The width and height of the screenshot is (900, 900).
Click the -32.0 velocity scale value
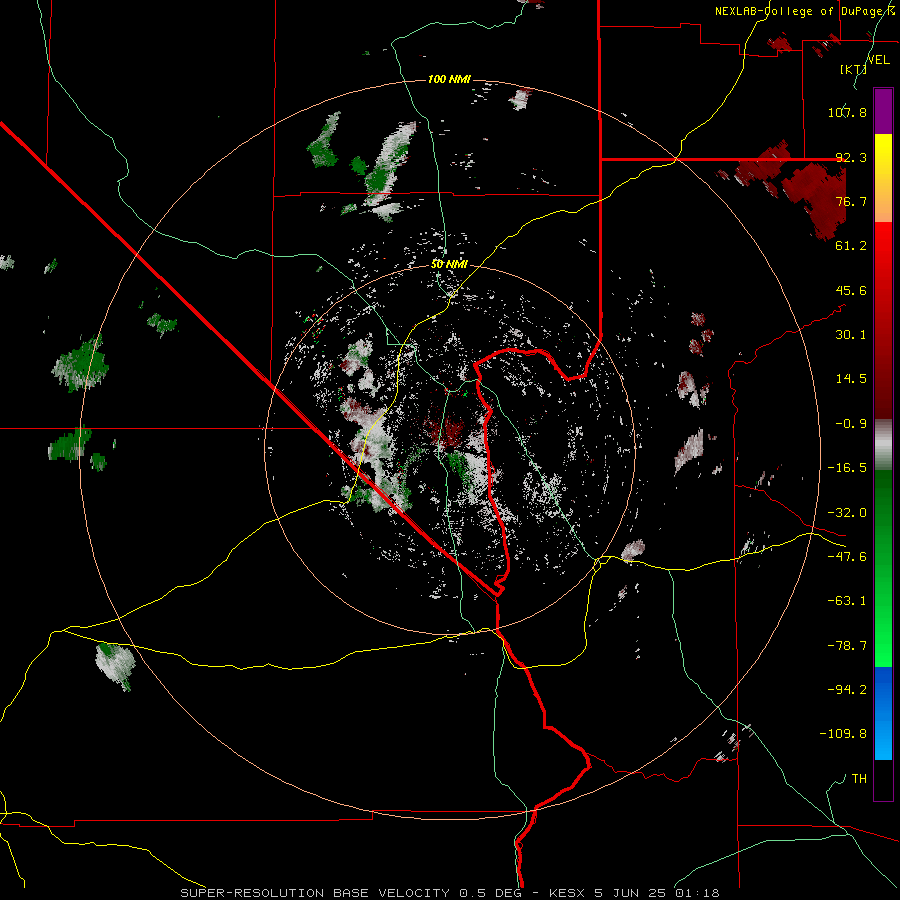(847, 513)
